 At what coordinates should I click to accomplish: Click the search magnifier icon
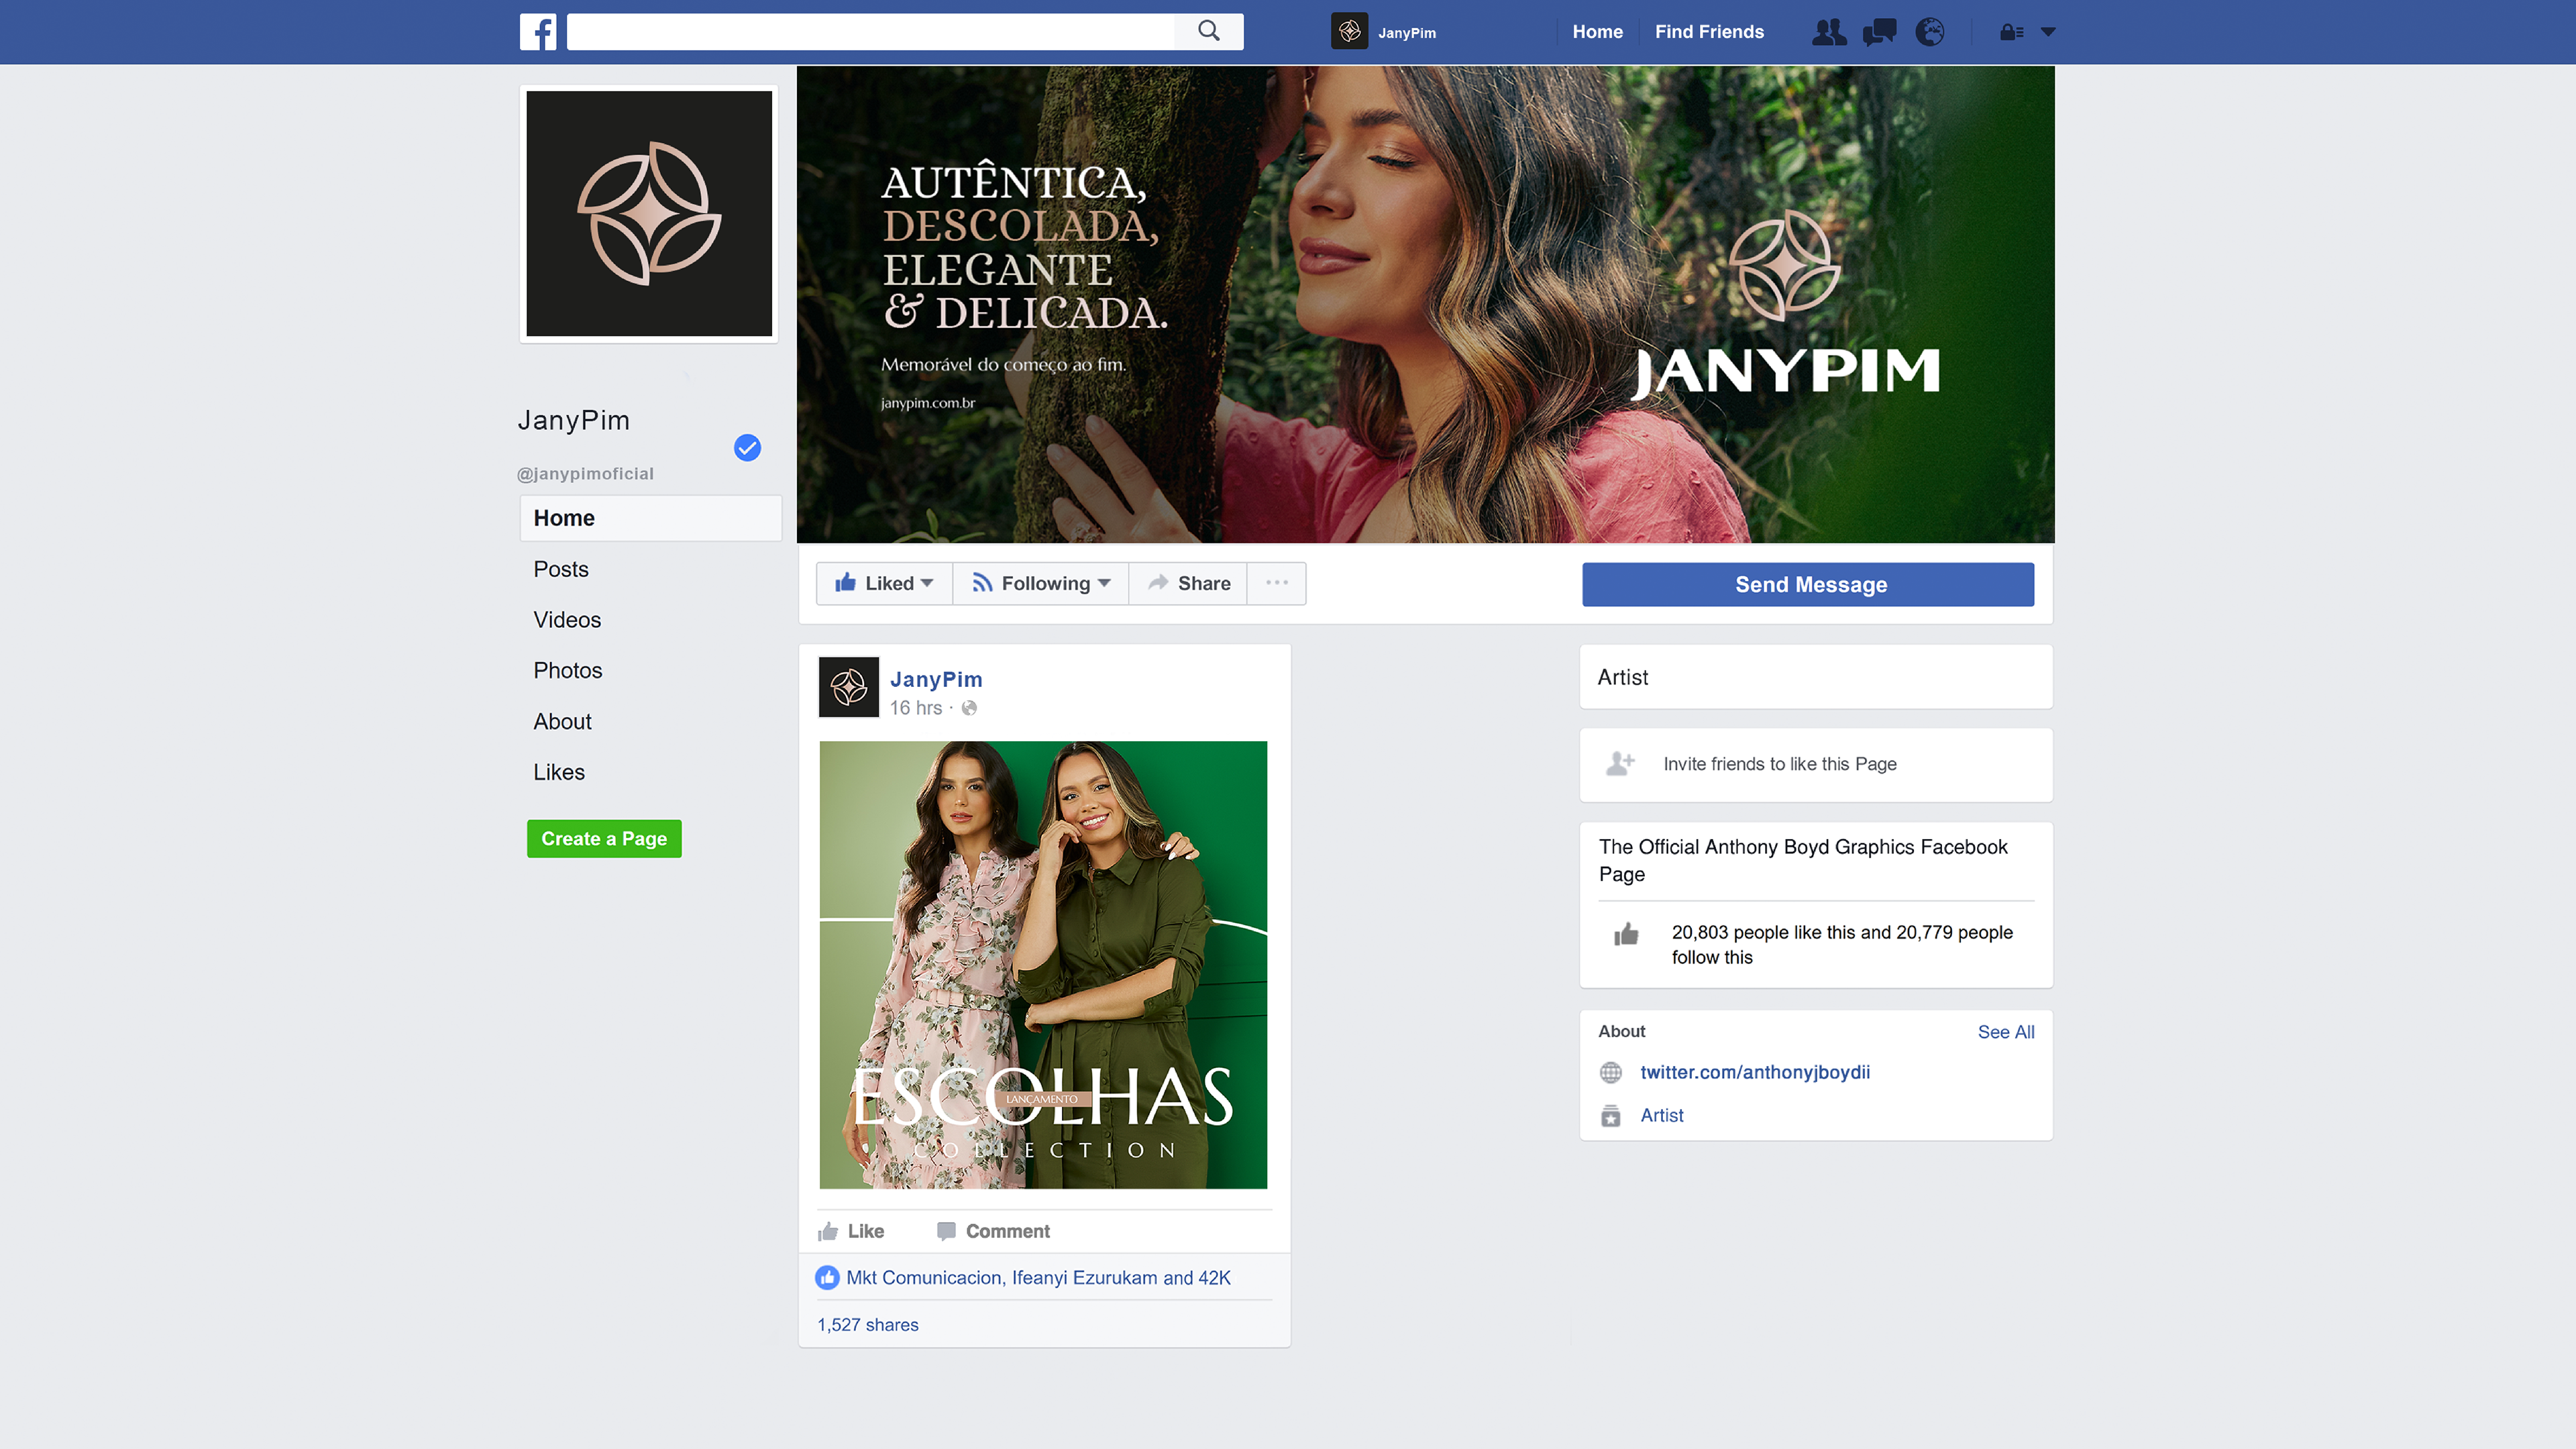pyautogui.click(x=1208, y=31)
